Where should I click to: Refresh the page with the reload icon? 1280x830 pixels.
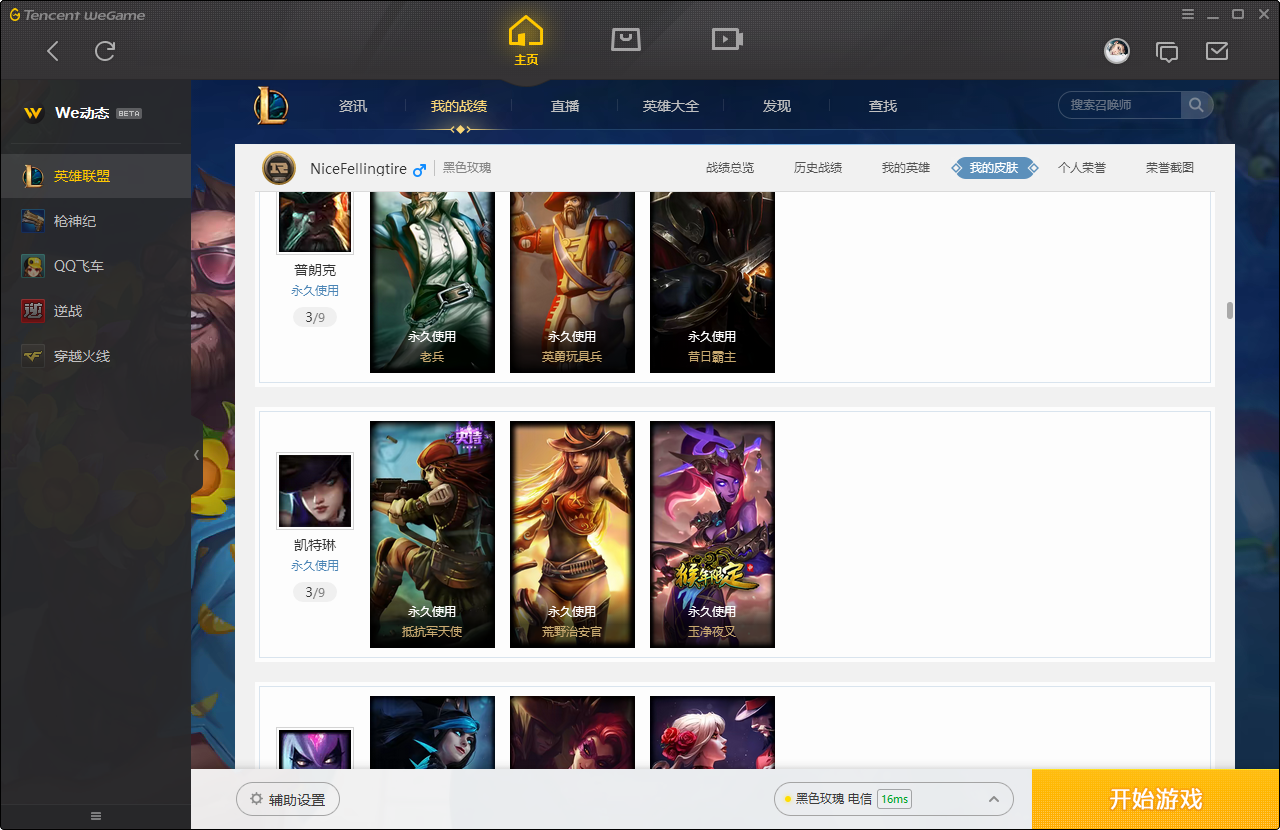[x=105, y=51]
